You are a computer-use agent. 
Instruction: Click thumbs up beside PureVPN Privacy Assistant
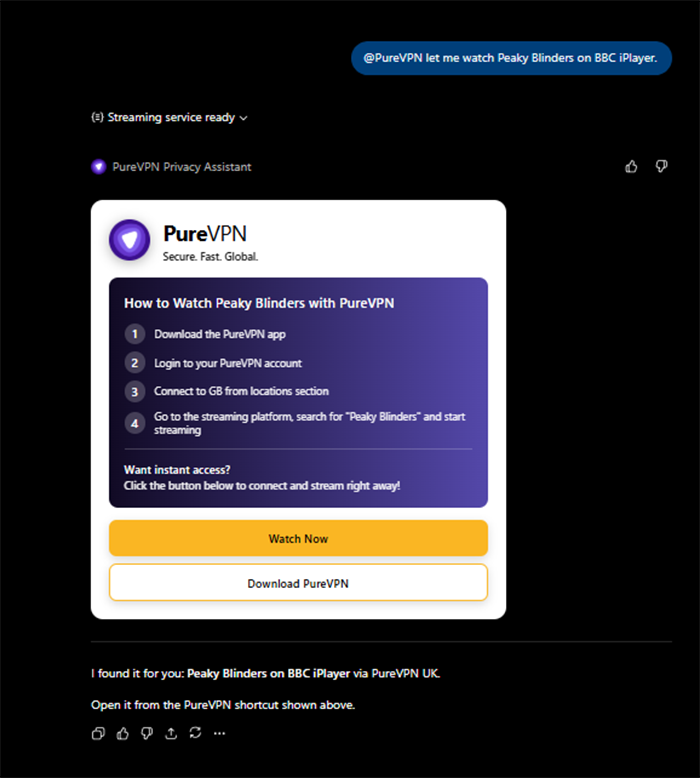pos(631,166)
